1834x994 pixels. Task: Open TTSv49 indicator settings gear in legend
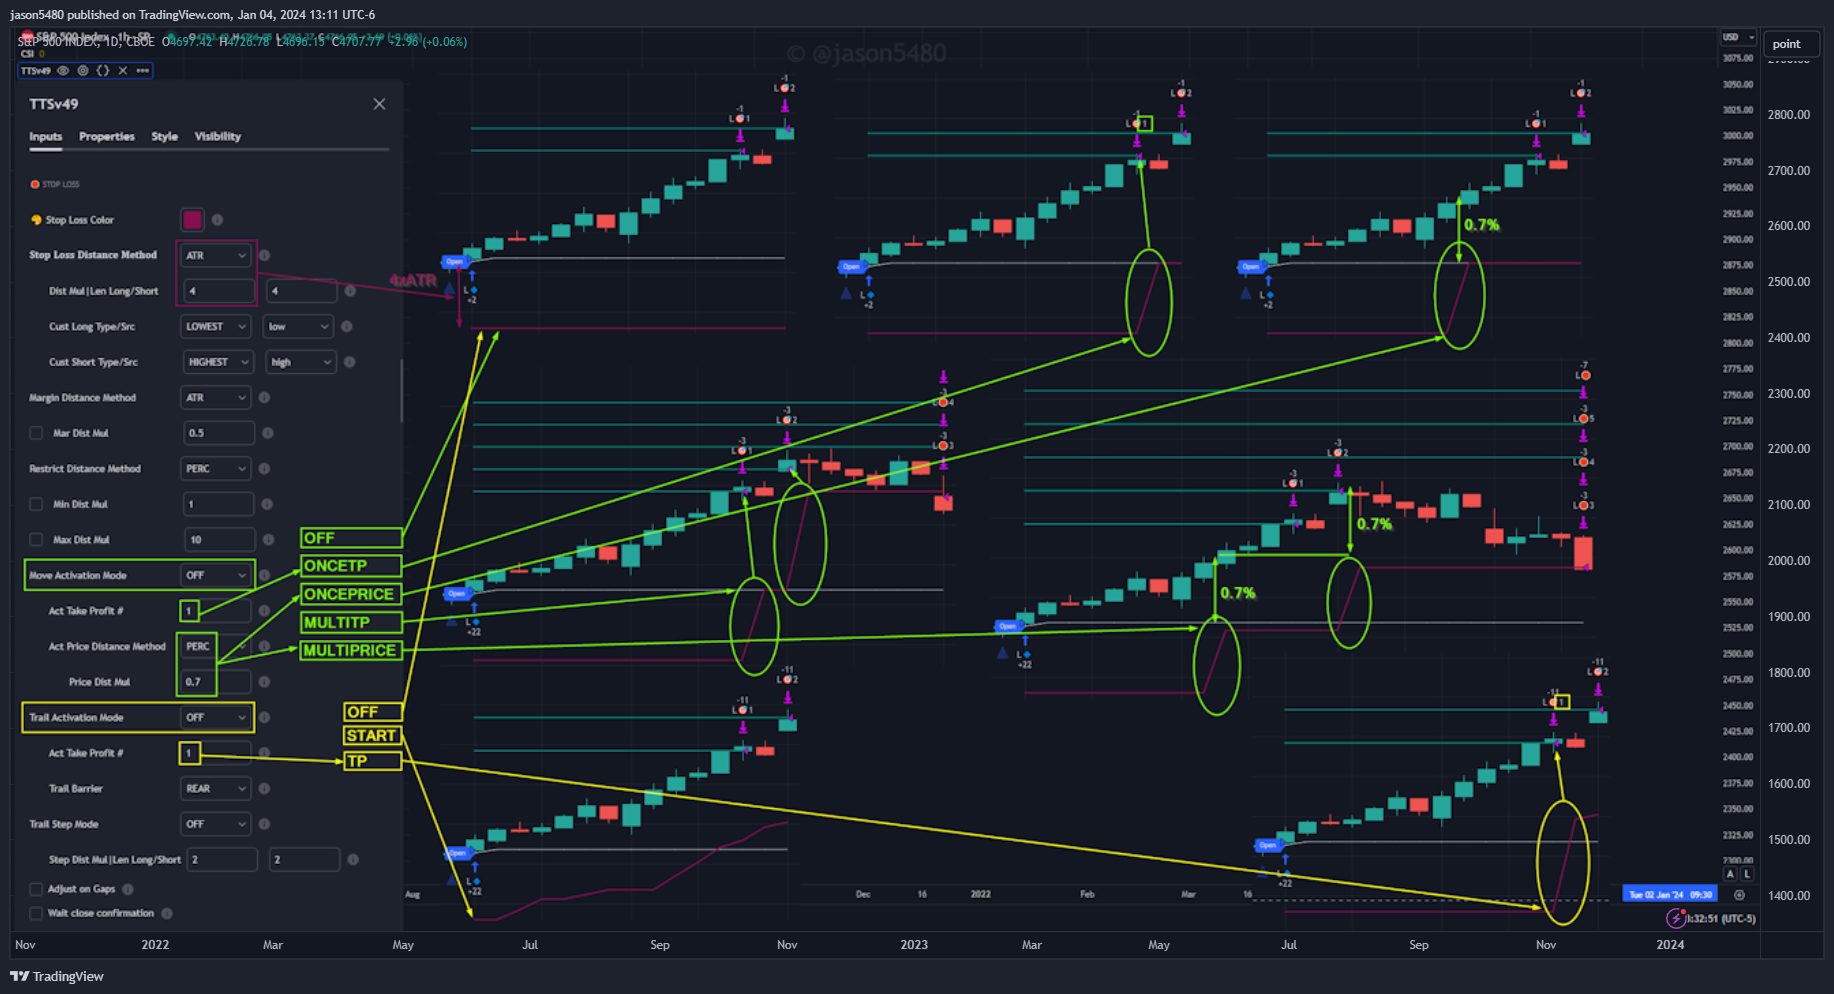(x=83, y=71)
